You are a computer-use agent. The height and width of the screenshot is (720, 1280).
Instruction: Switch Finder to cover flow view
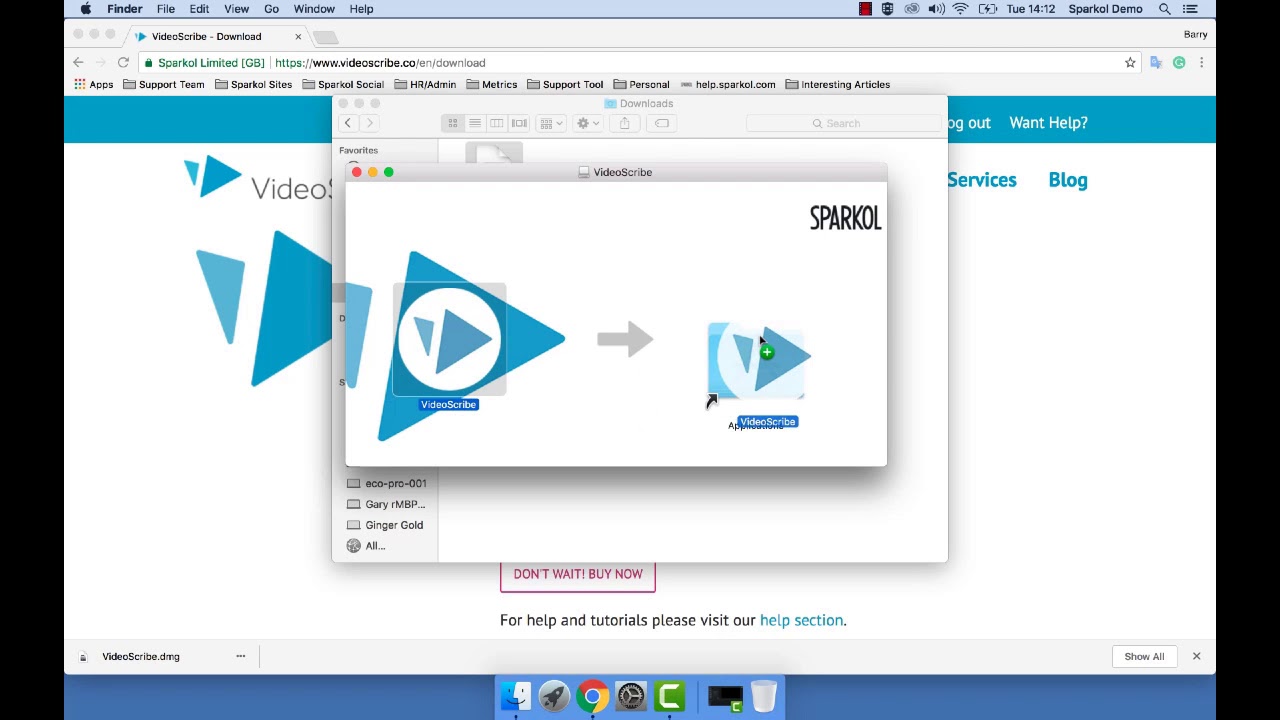coord(519,123)
